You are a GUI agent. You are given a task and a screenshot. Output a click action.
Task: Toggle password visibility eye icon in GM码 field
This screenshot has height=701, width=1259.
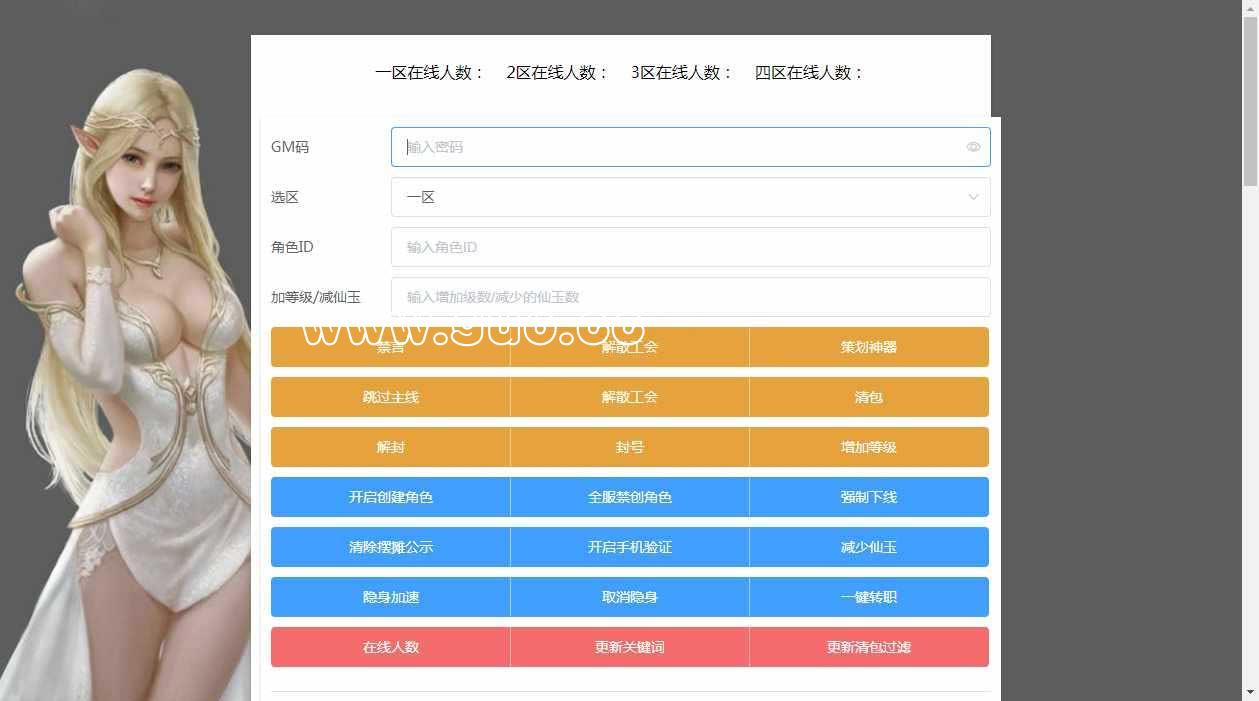(973, 147)
